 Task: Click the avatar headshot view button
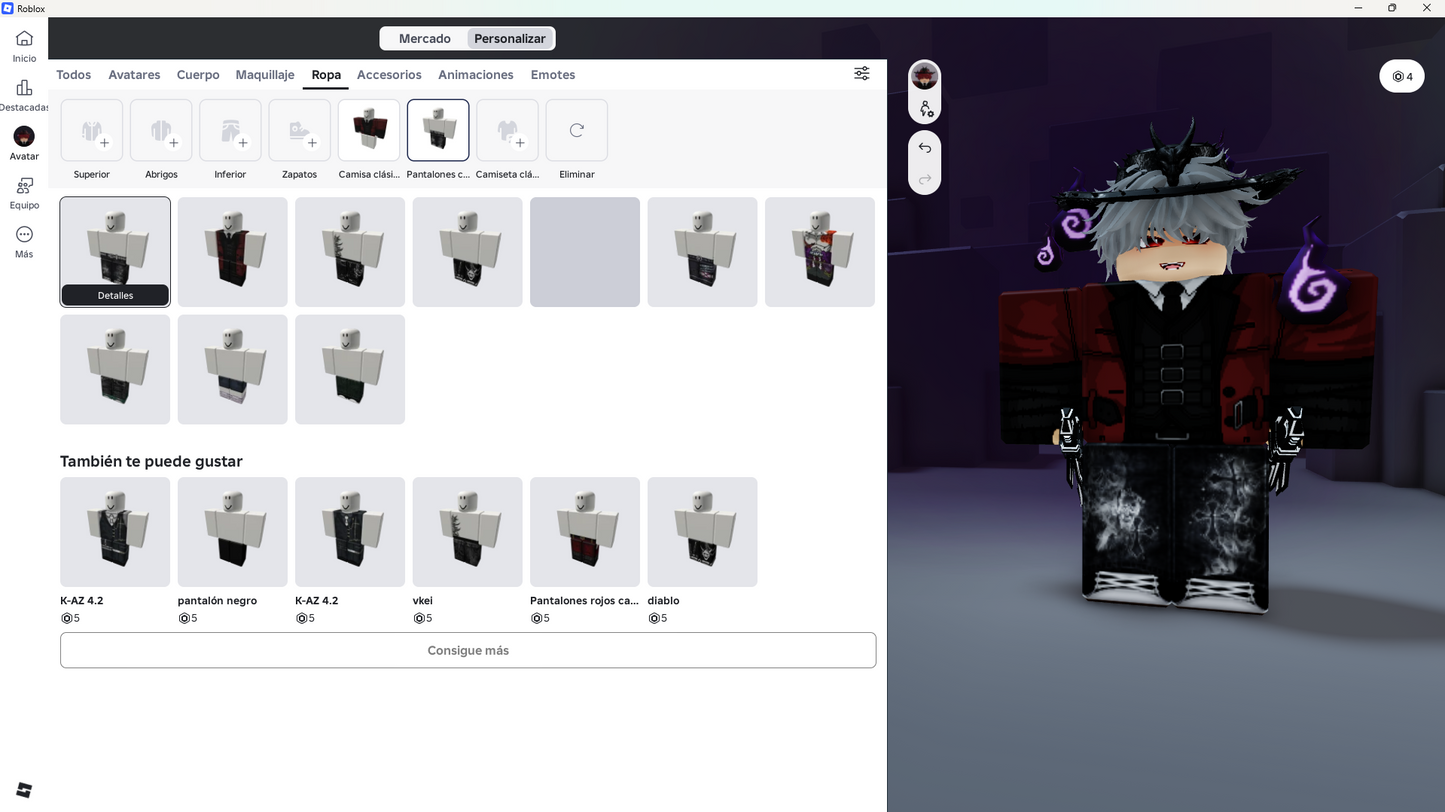pyautogui.click(x=925, y=76)
